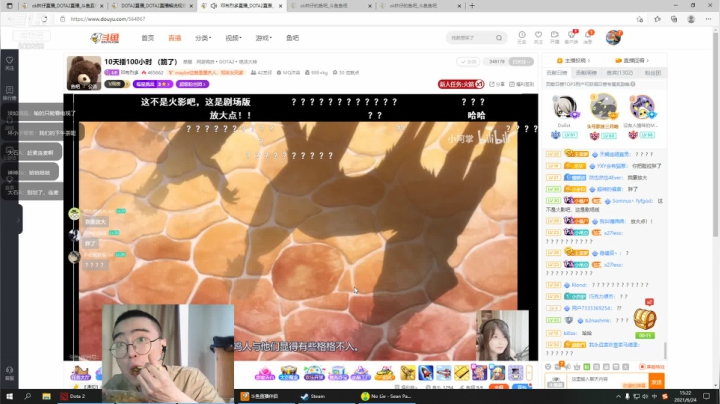Screen dimensions: 720x404
Task: Click the third-place Pikachu avatar in ranking
Action: point(642,108)
